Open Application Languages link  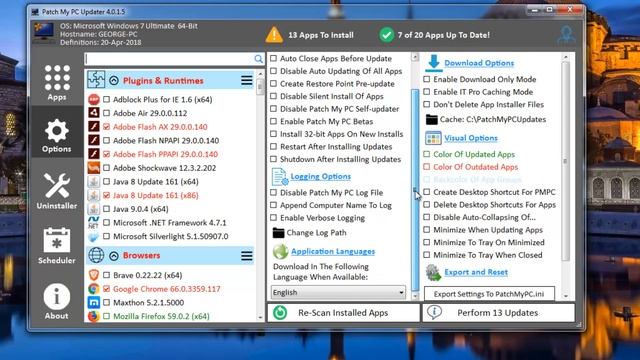(333, 251)
